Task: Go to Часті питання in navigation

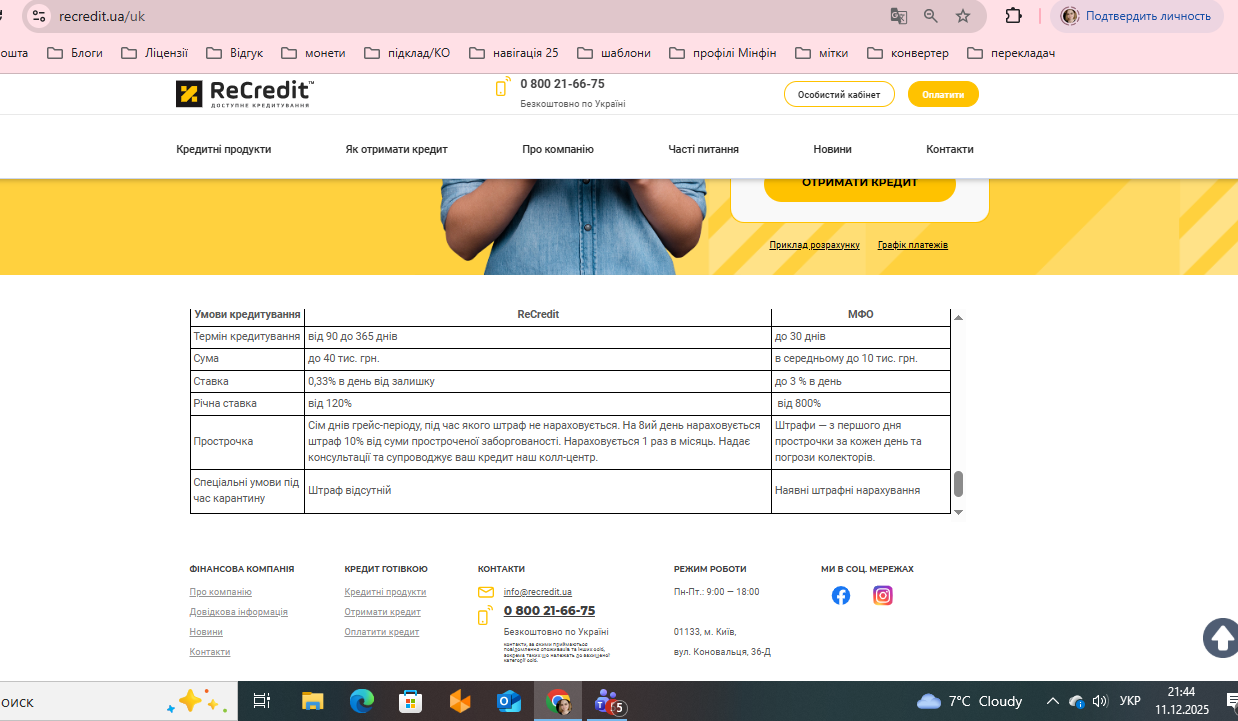Action: 704,149
